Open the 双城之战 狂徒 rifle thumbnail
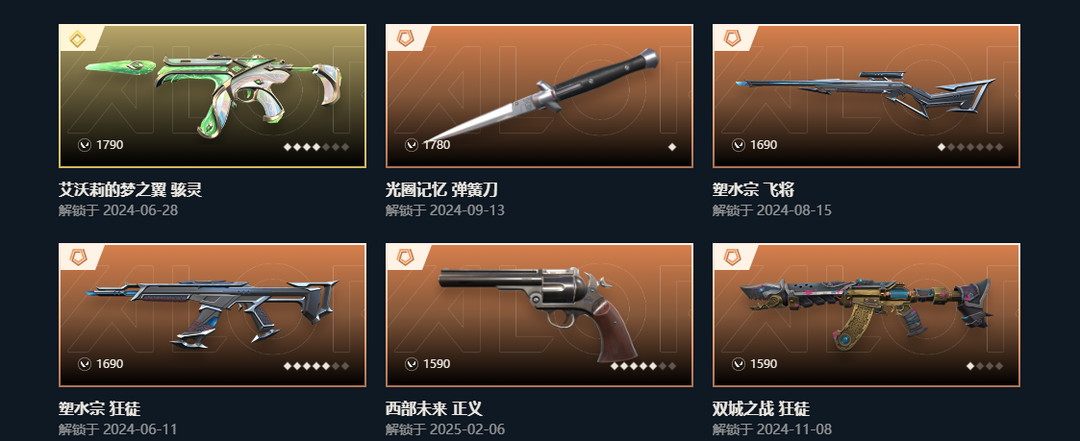1080x441 pixels. 866,315
